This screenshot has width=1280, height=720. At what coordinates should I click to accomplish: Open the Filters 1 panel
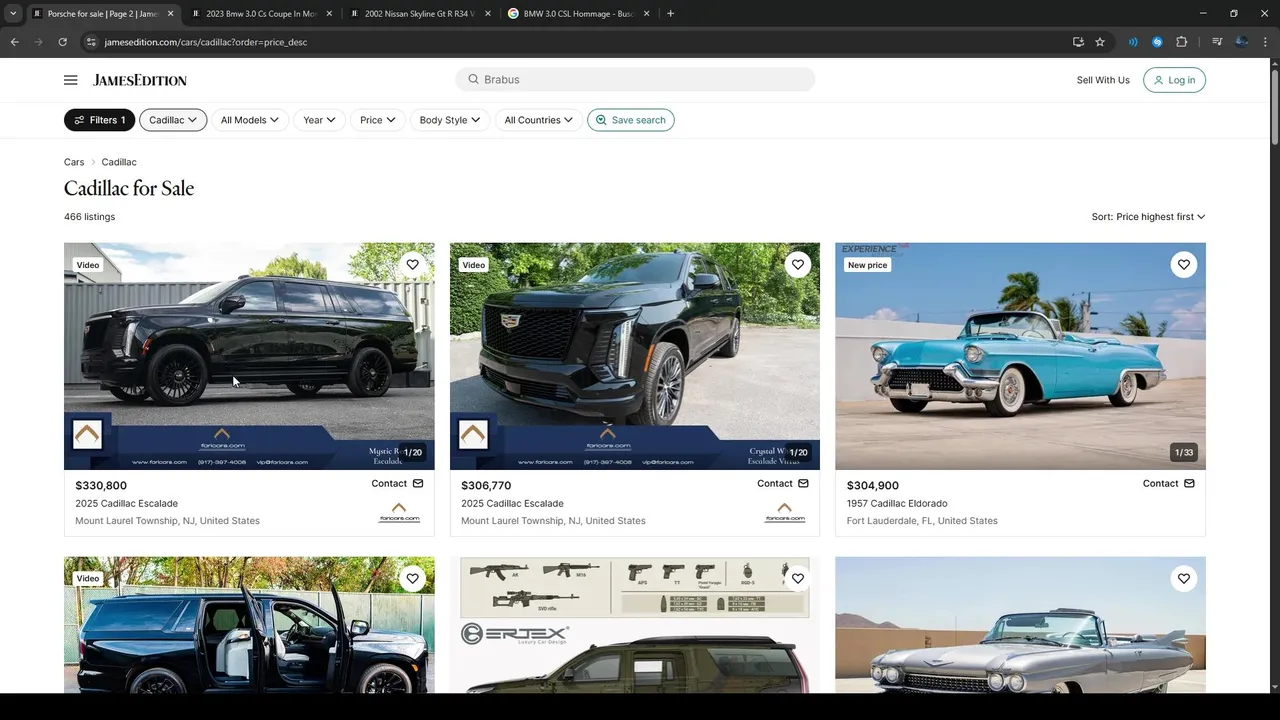[99, 120]
